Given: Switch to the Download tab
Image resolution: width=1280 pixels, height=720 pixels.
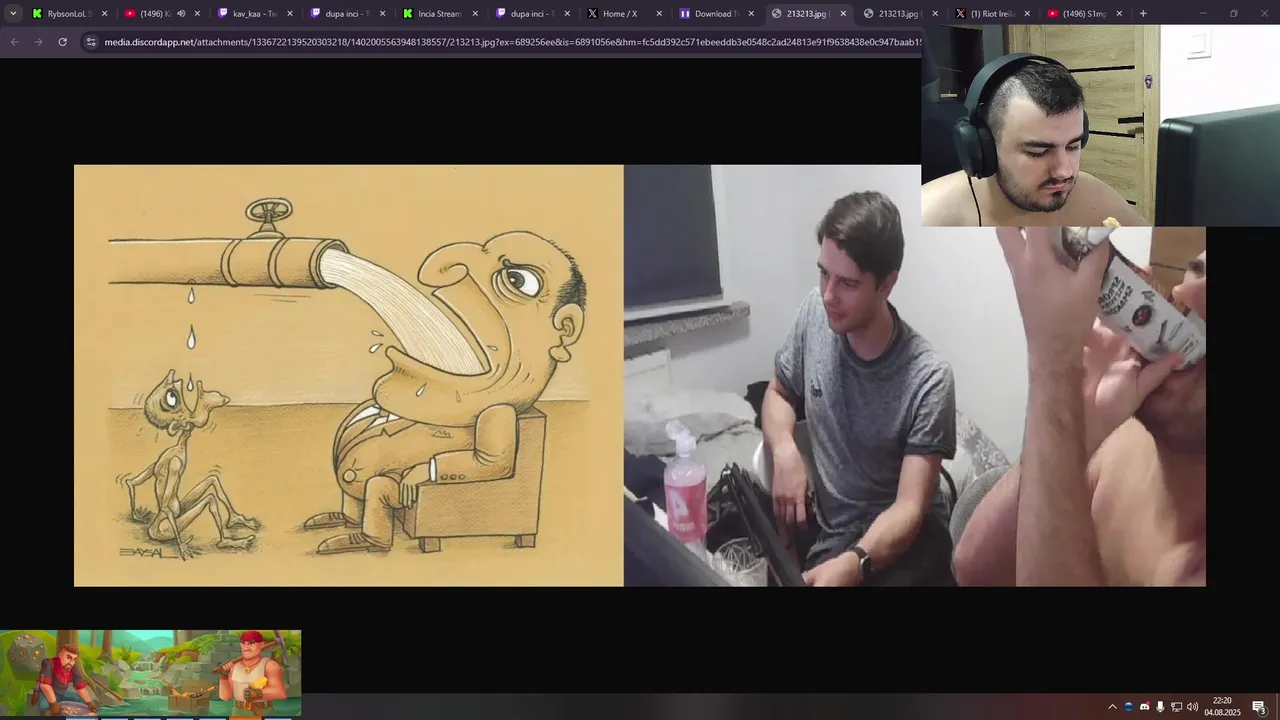Looking at the screenshot, I should (x=715, y=14).
